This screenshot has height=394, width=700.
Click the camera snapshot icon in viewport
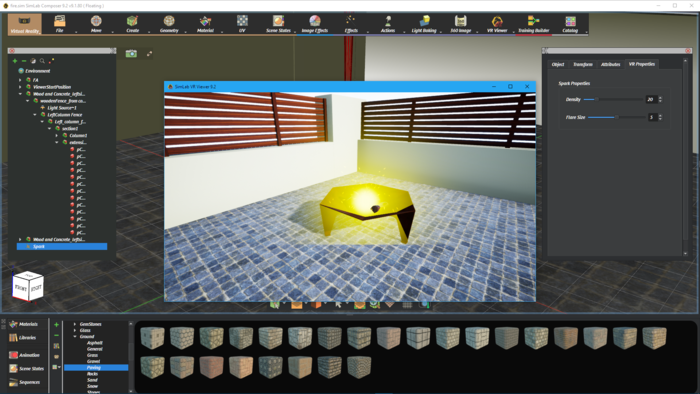(131, 54)
